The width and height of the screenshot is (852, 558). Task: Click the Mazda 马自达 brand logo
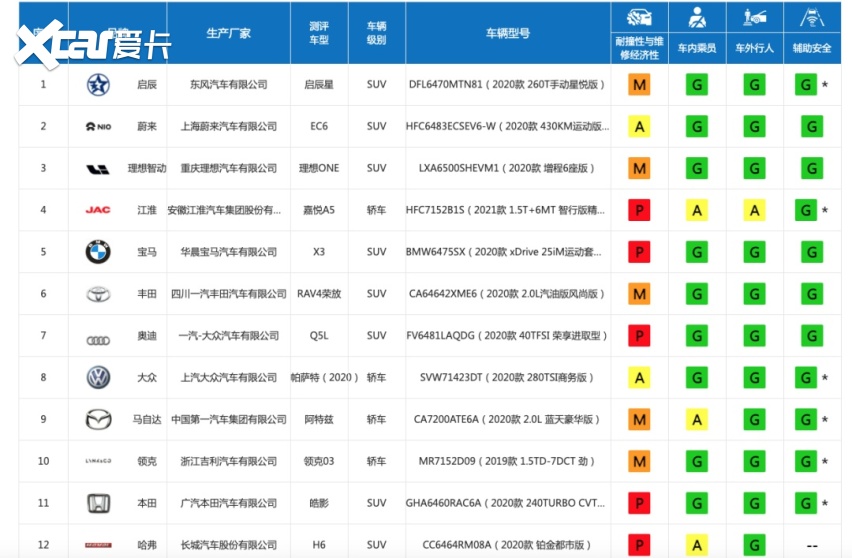pyautogui.click(x=98, y=420)
